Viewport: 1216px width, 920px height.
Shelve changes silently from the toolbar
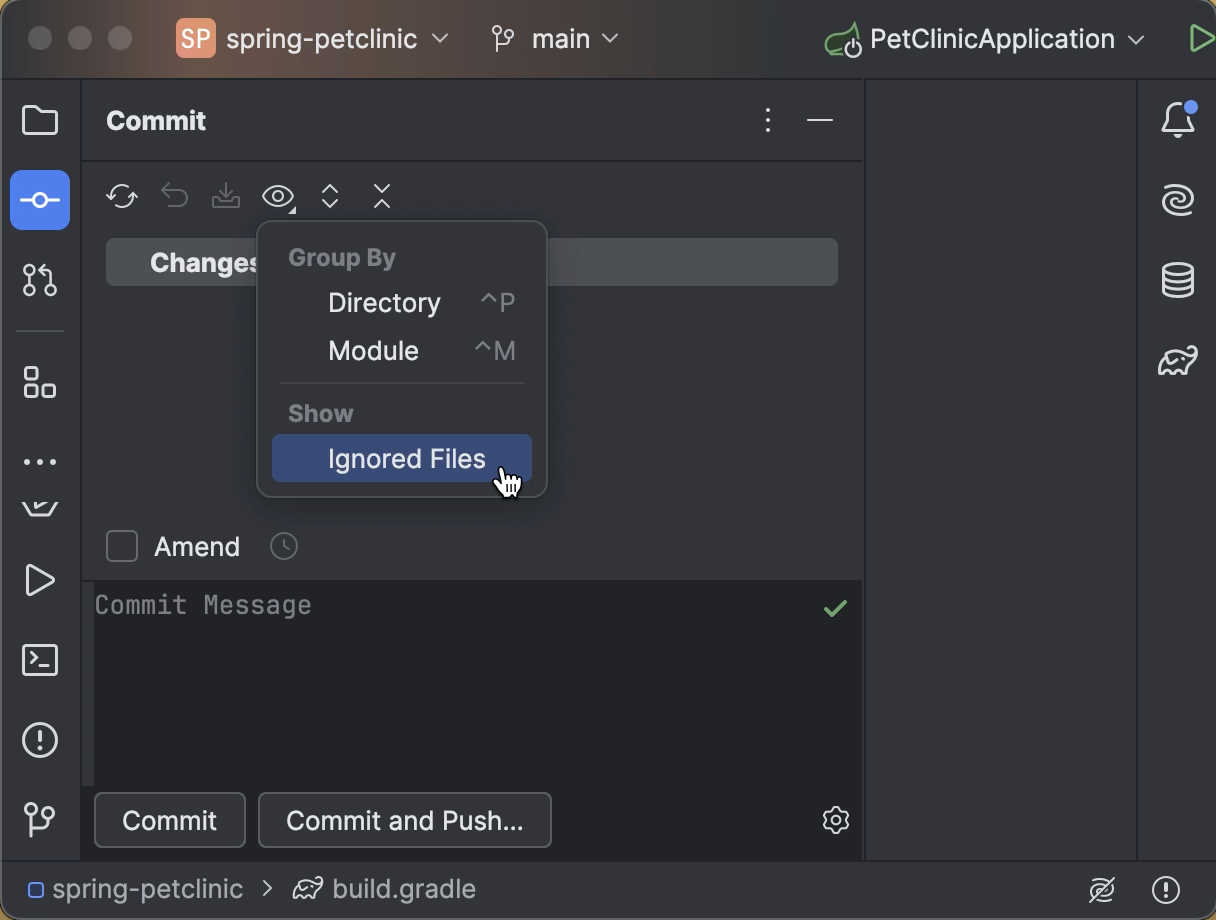tap(225, 196)
